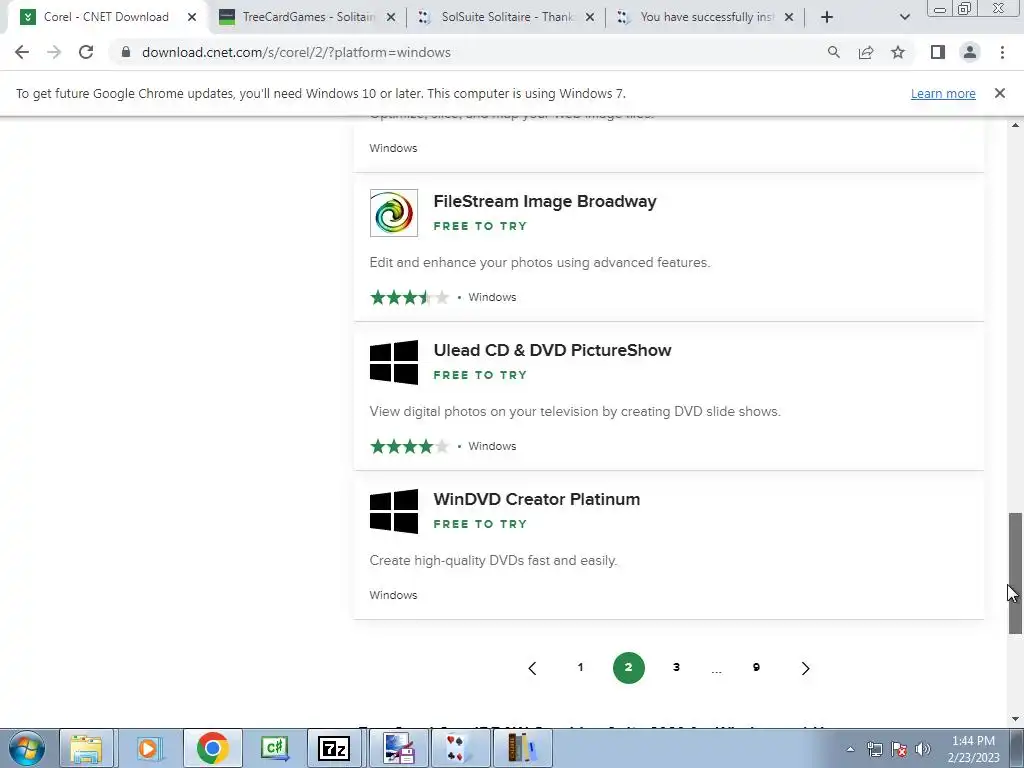Switch to TreeCardGames Solitaire tab
This screenshot has width=1024, height=768.
308,17
